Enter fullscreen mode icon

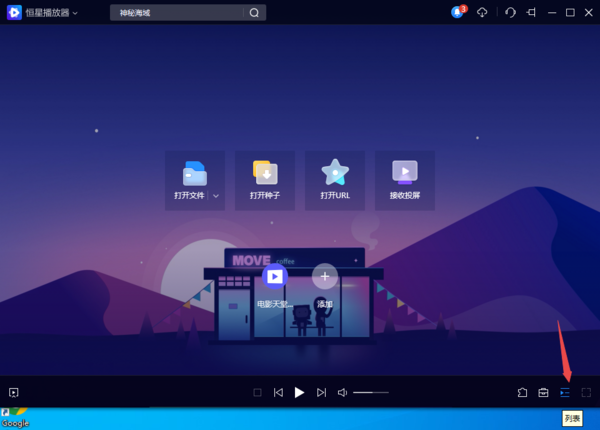[586, 393]
